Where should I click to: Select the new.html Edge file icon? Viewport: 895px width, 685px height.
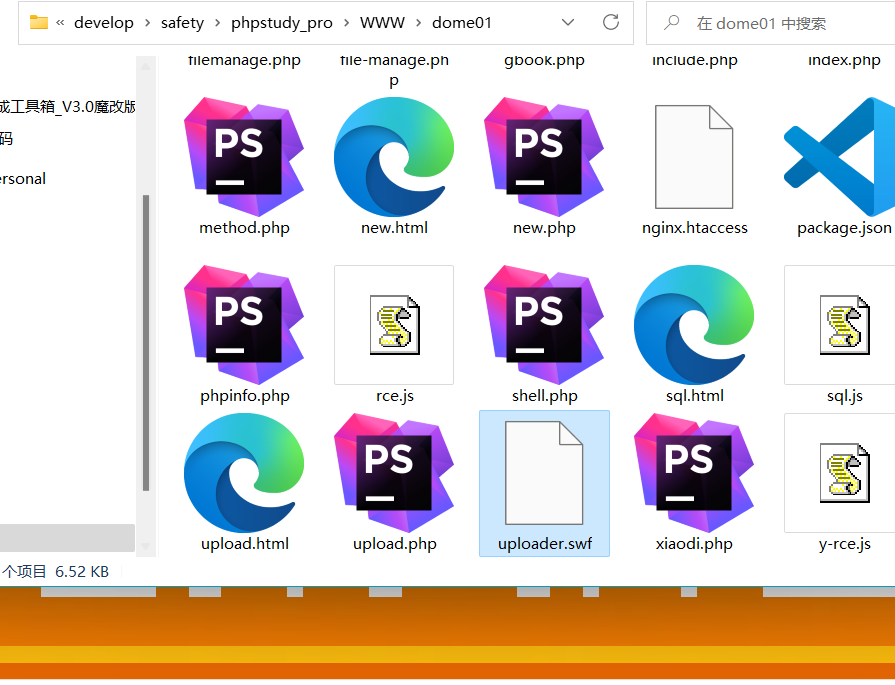[x=394, y=157]
